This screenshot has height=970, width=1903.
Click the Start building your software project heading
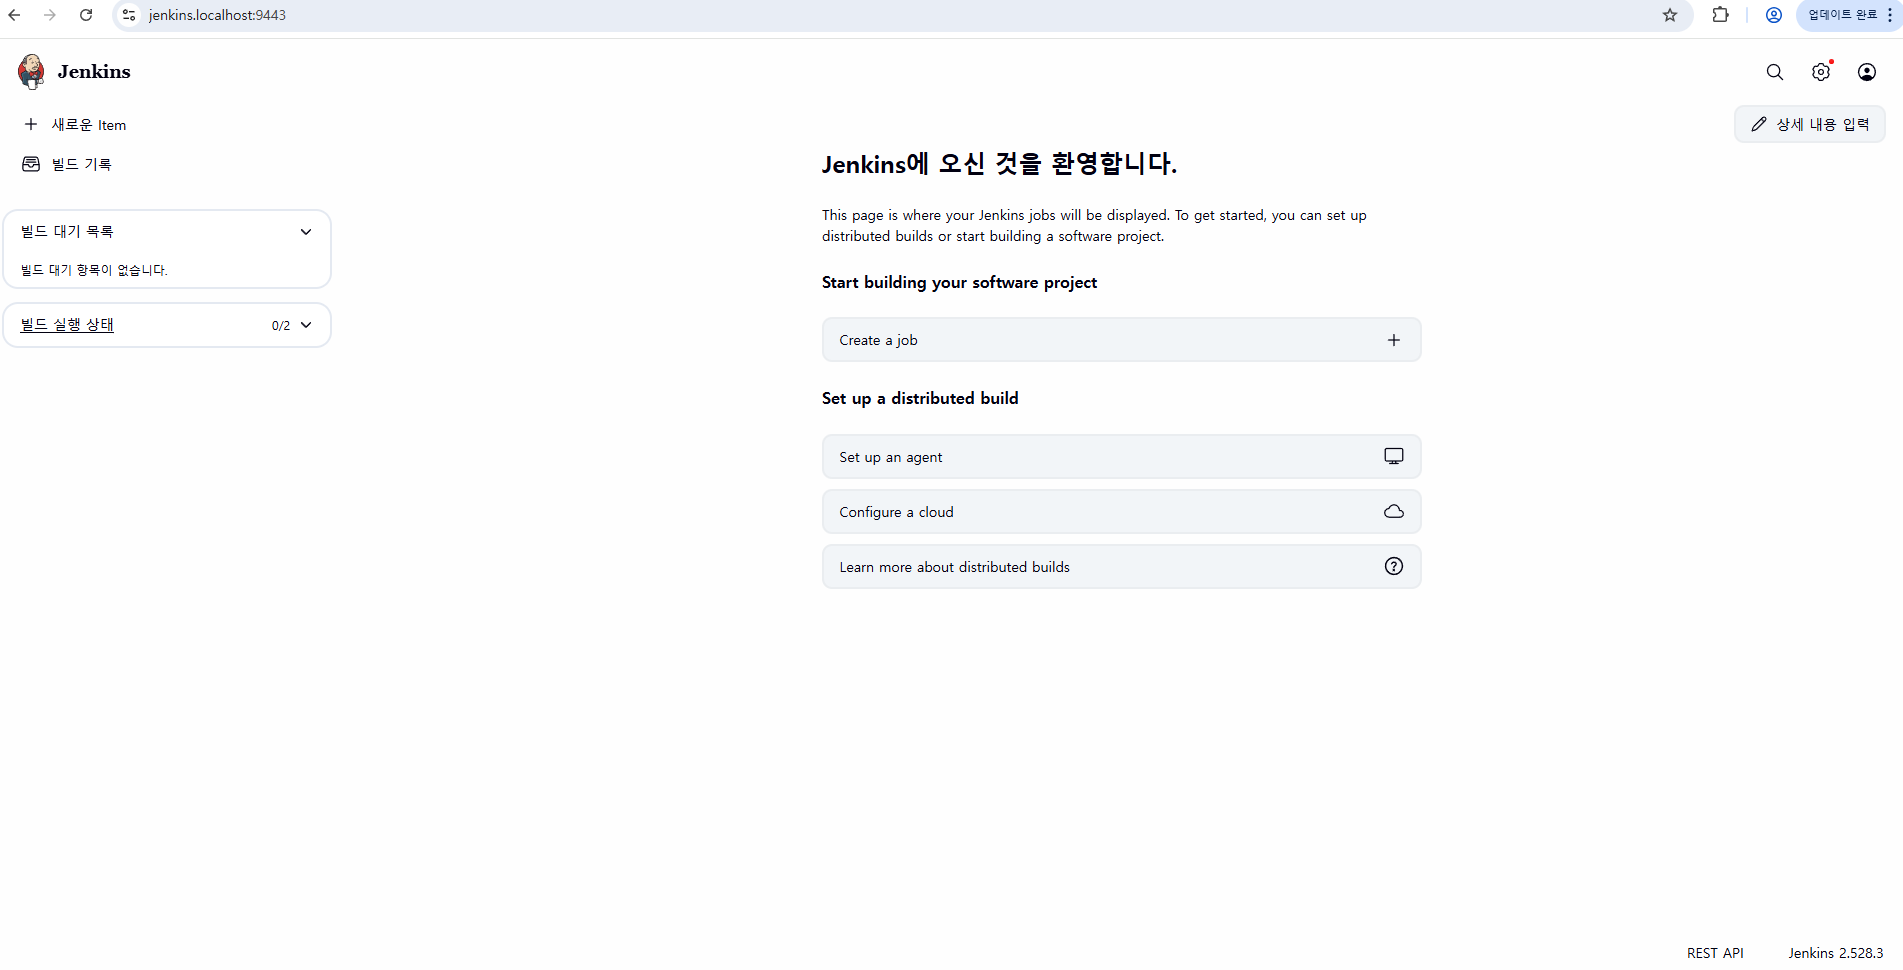[x=959, y=282]
